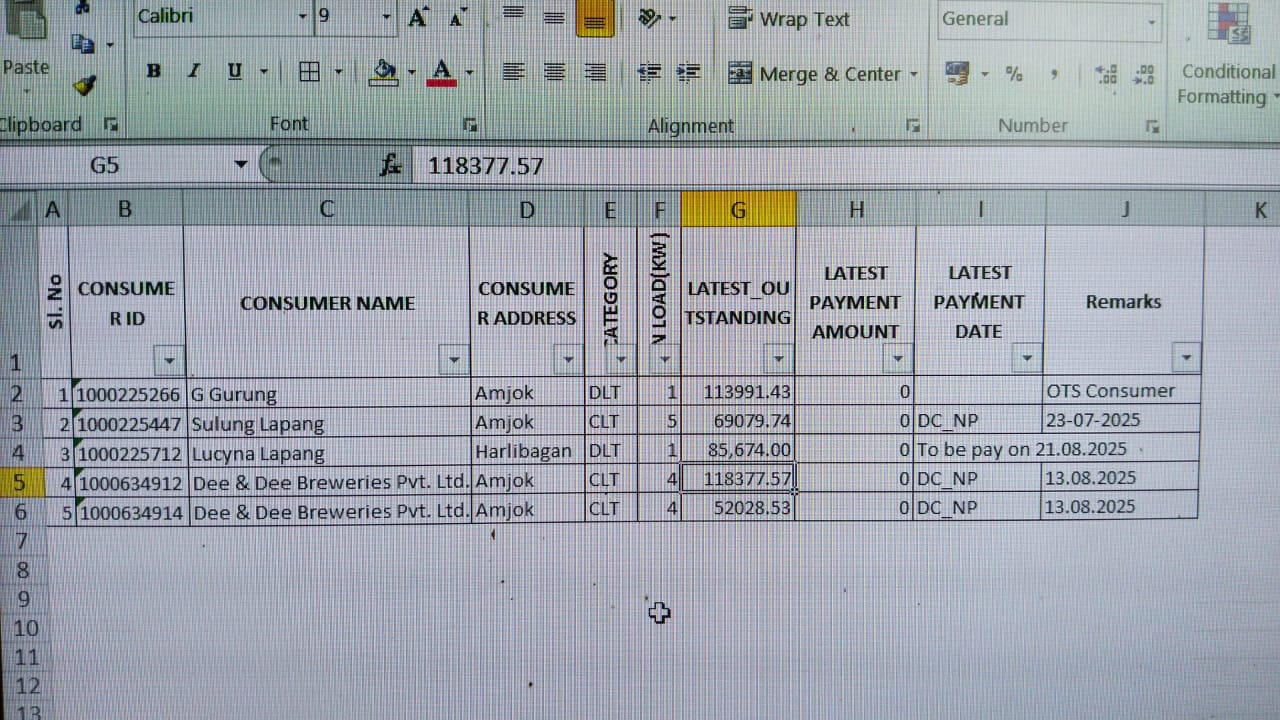This screenshot has height=720, width=1280.
Task: Open the Name Box dropdown arrow
Action: tap(240, 165)
